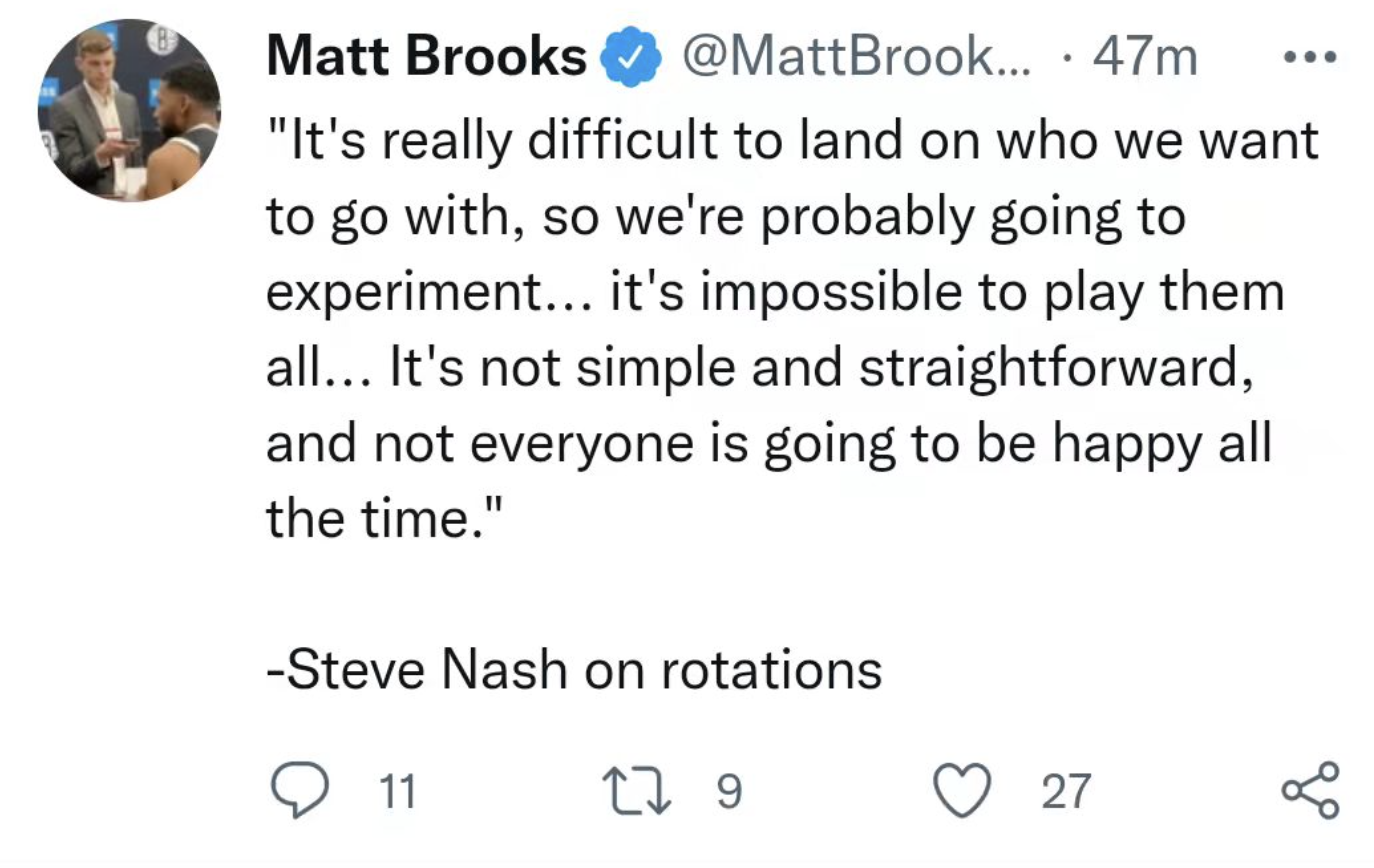The image size is (1374, 868).
Task: Click the like count 27
Action: coord(1066,793)
